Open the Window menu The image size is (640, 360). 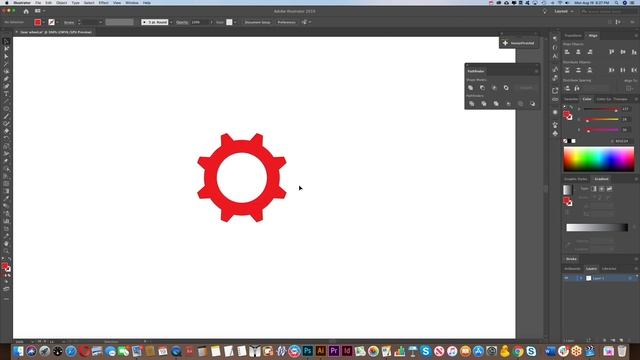pos(132,2)
